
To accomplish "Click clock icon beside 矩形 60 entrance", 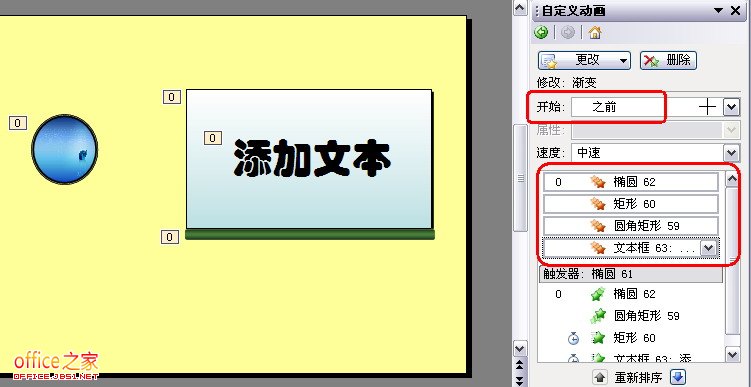I will coord(573,339).
